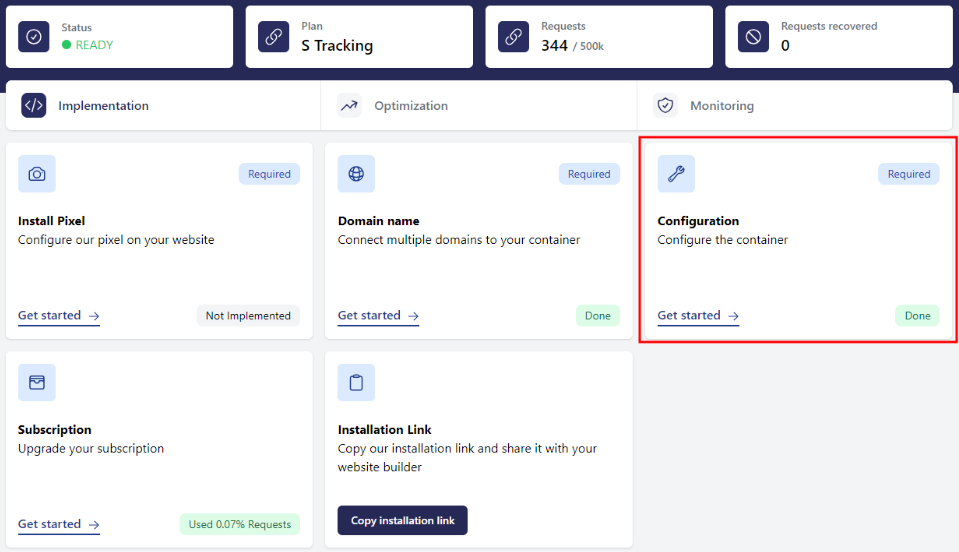Open Get started under Install Pixel
The image size is (959, 552).
coord(58,316)
